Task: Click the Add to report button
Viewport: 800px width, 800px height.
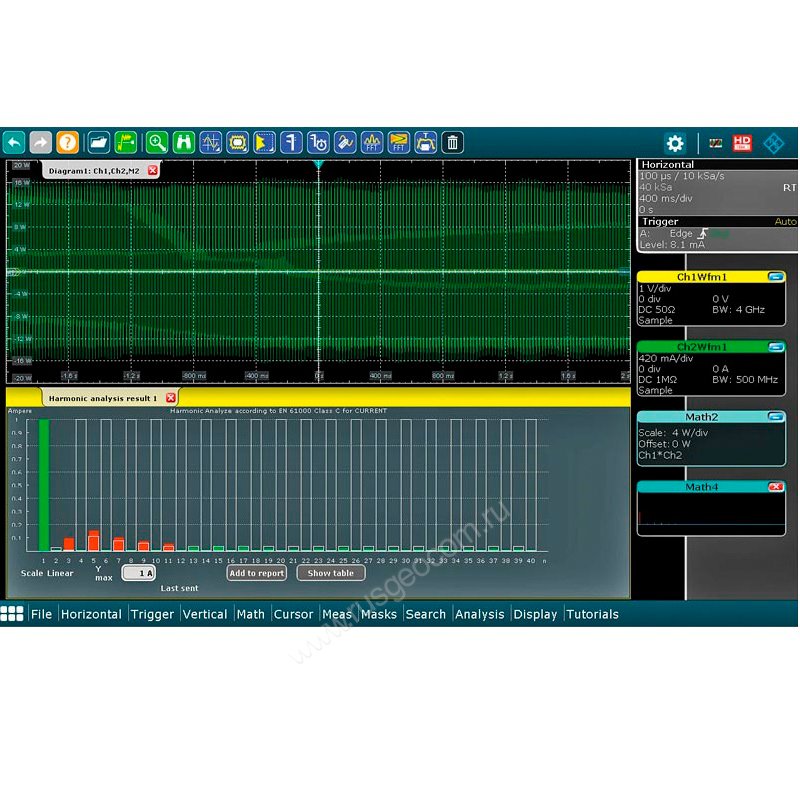Action: [256, 573]
